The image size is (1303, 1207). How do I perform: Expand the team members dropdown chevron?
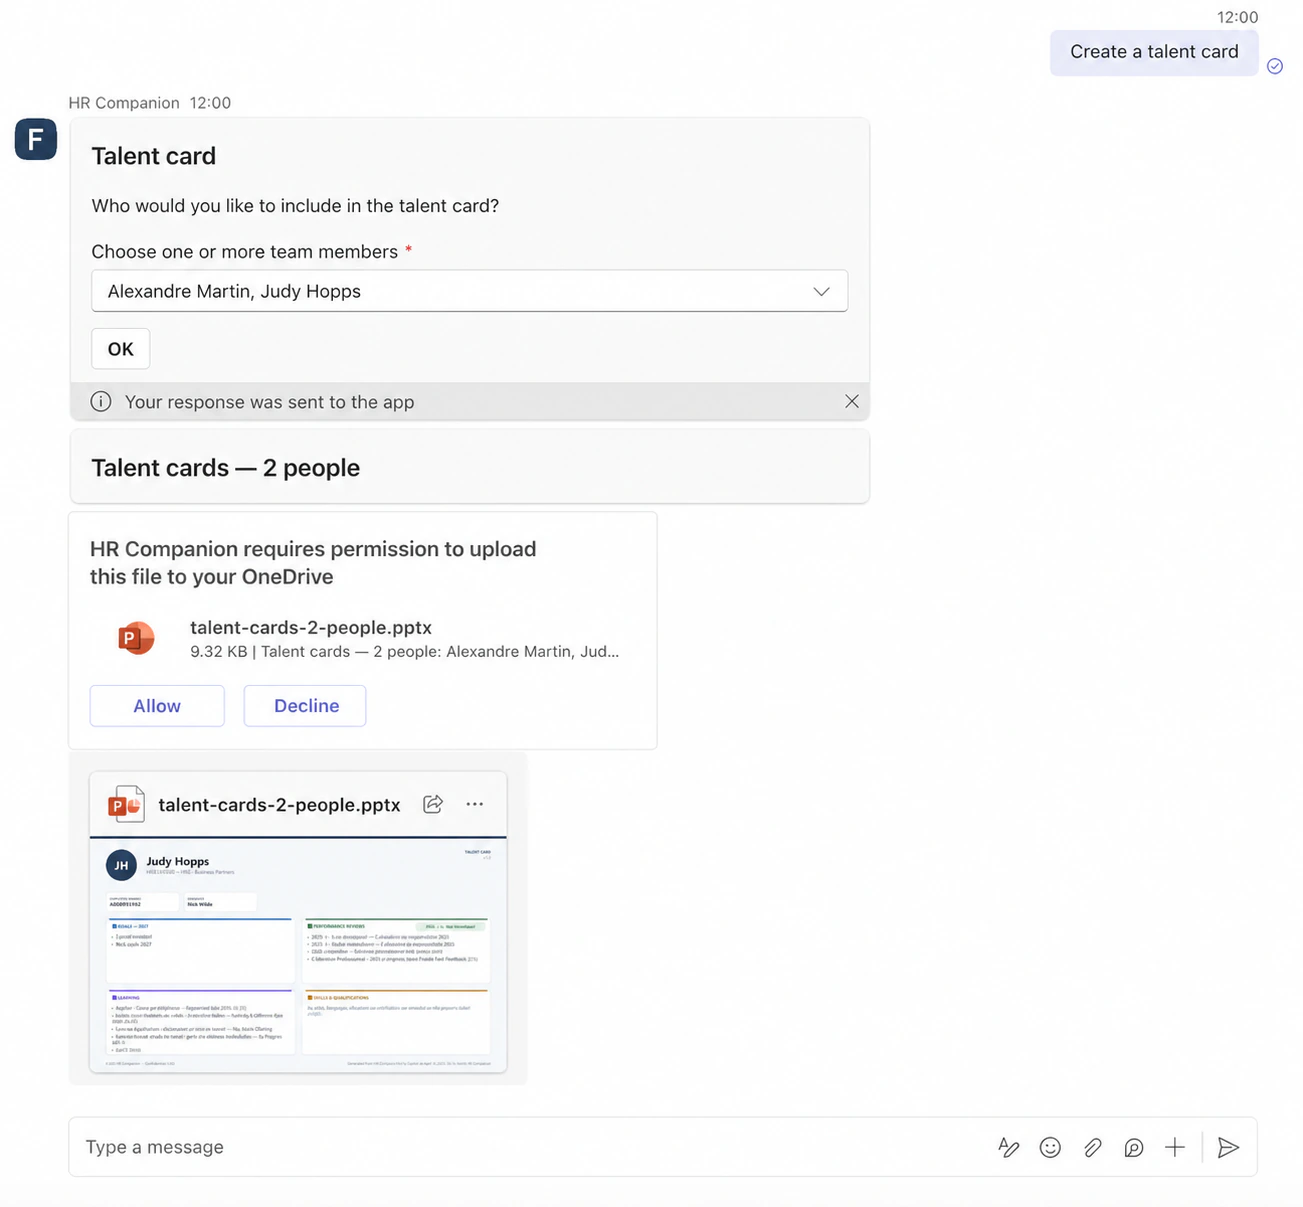coord(821,291)
